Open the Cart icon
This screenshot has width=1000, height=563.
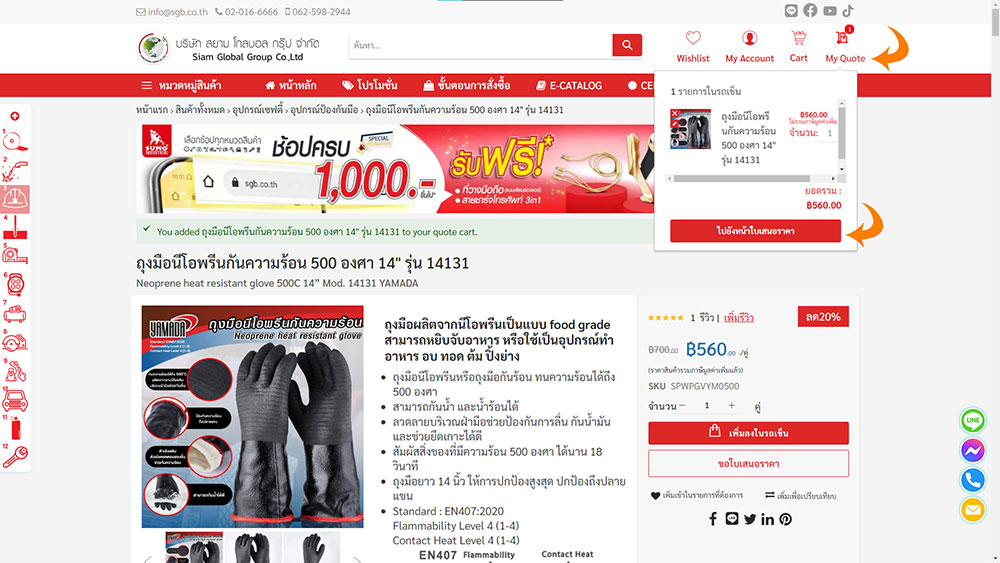798,38
